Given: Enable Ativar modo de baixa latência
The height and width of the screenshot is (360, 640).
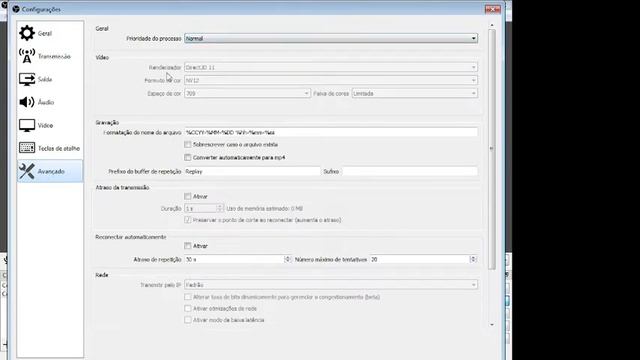Looking at the screenshot, I should 188,320.
